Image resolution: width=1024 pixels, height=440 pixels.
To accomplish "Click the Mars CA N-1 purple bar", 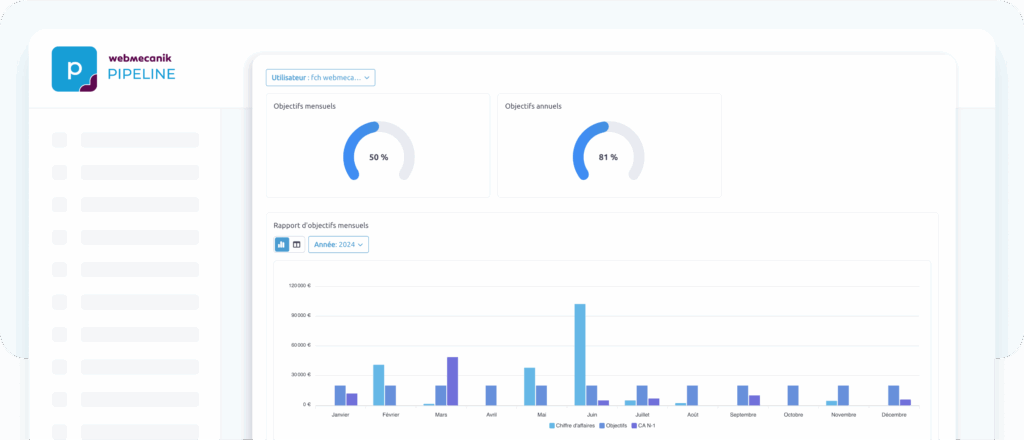I will 452,381.
